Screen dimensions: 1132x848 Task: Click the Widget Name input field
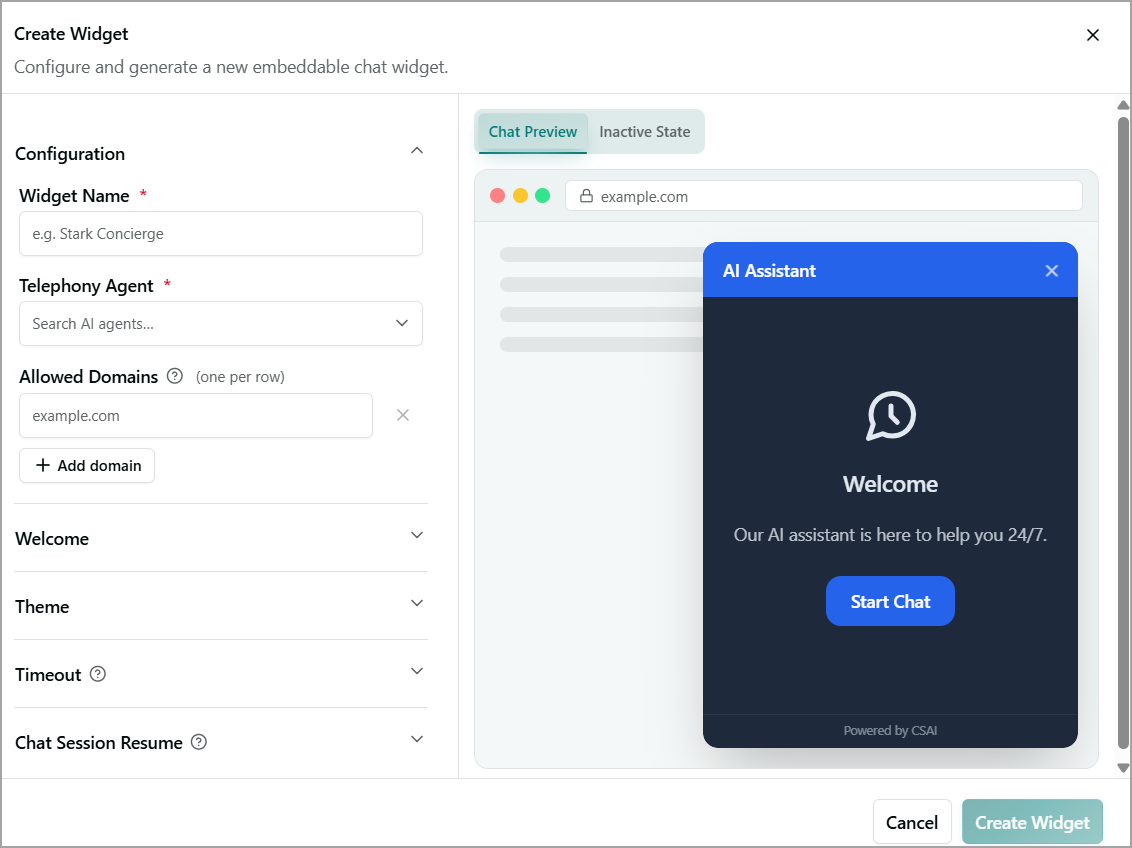point(221,234)
